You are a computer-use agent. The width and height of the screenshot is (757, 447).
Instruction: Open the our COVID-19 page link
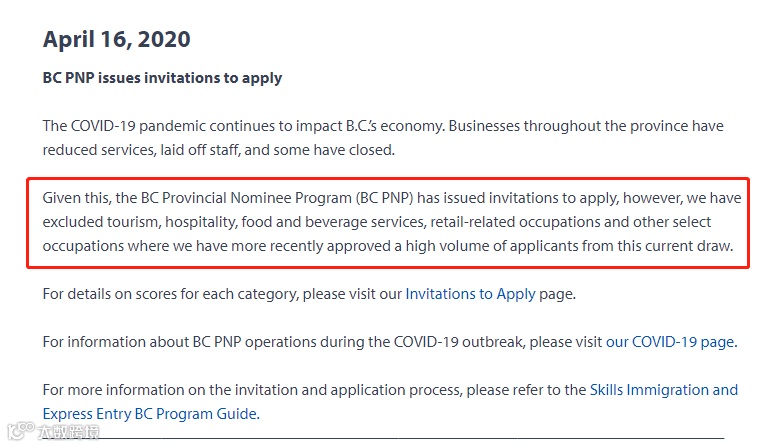coord(670,342)
